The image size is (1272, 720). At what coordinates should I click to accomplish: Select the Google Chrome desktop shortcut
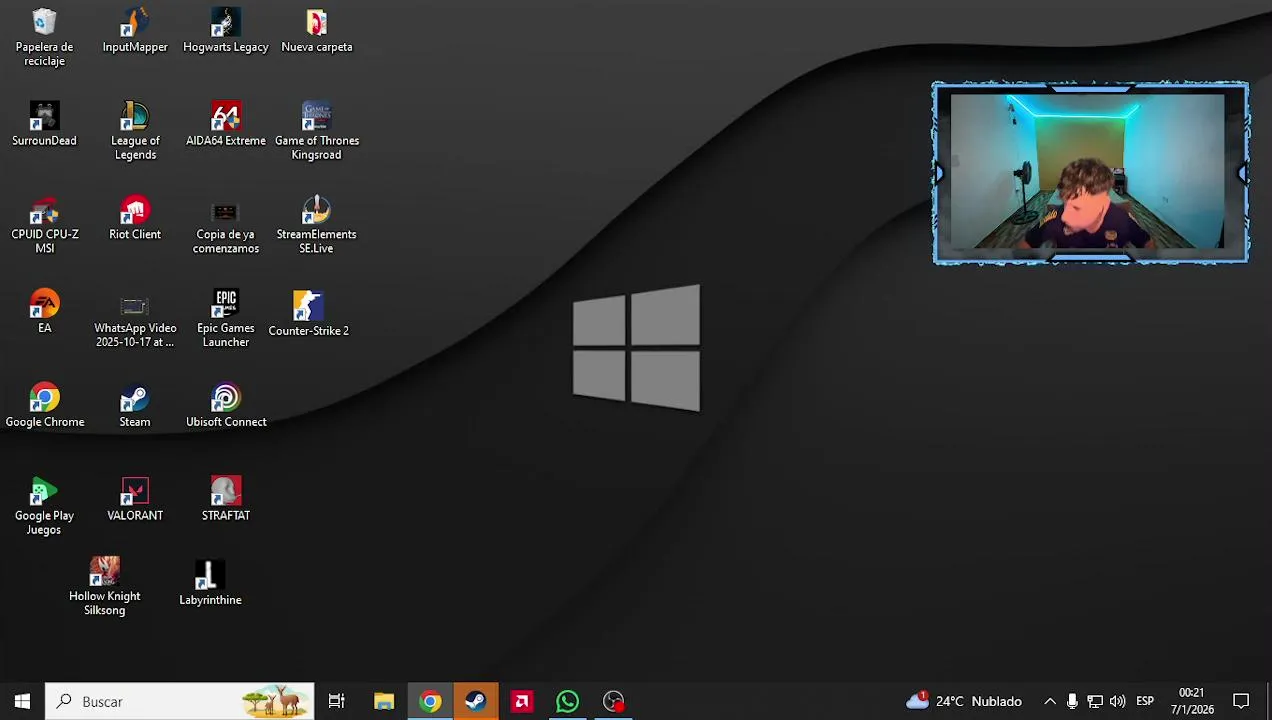click(x=45, y=405)
